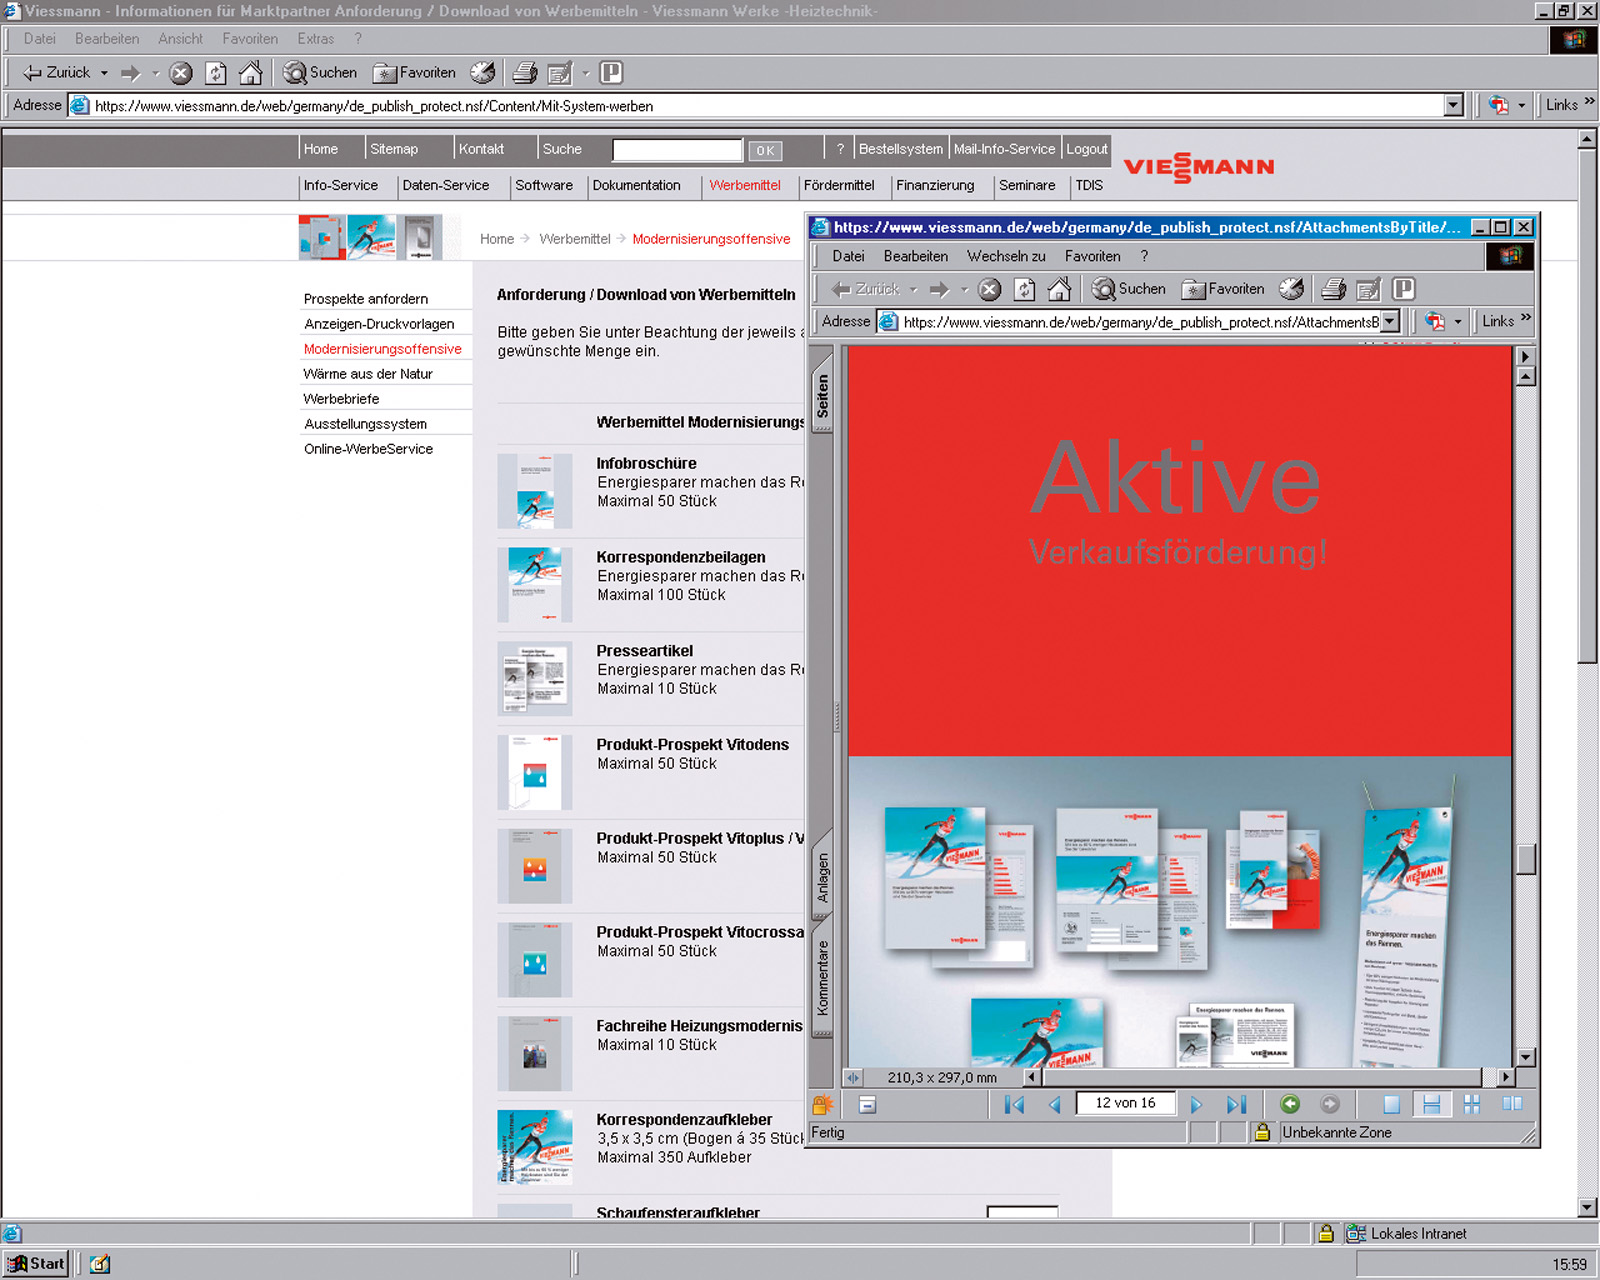This screenshot has height=1280, width=1600.
Task: Click the PDF page number field
Action: [x=1125, y=1103]
